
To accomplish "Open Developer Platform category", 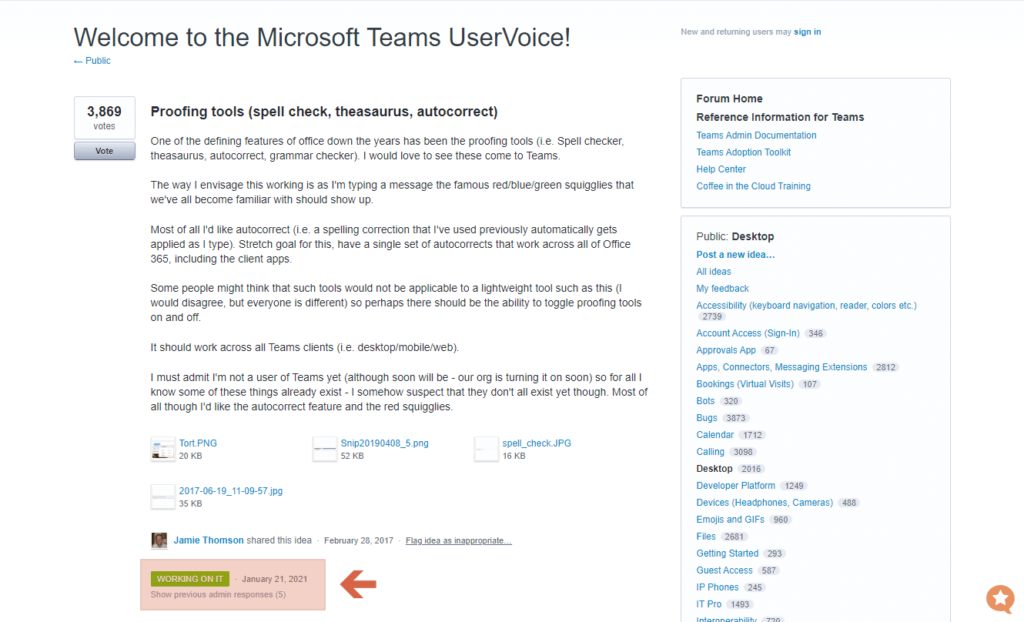I will click(735, 486).
